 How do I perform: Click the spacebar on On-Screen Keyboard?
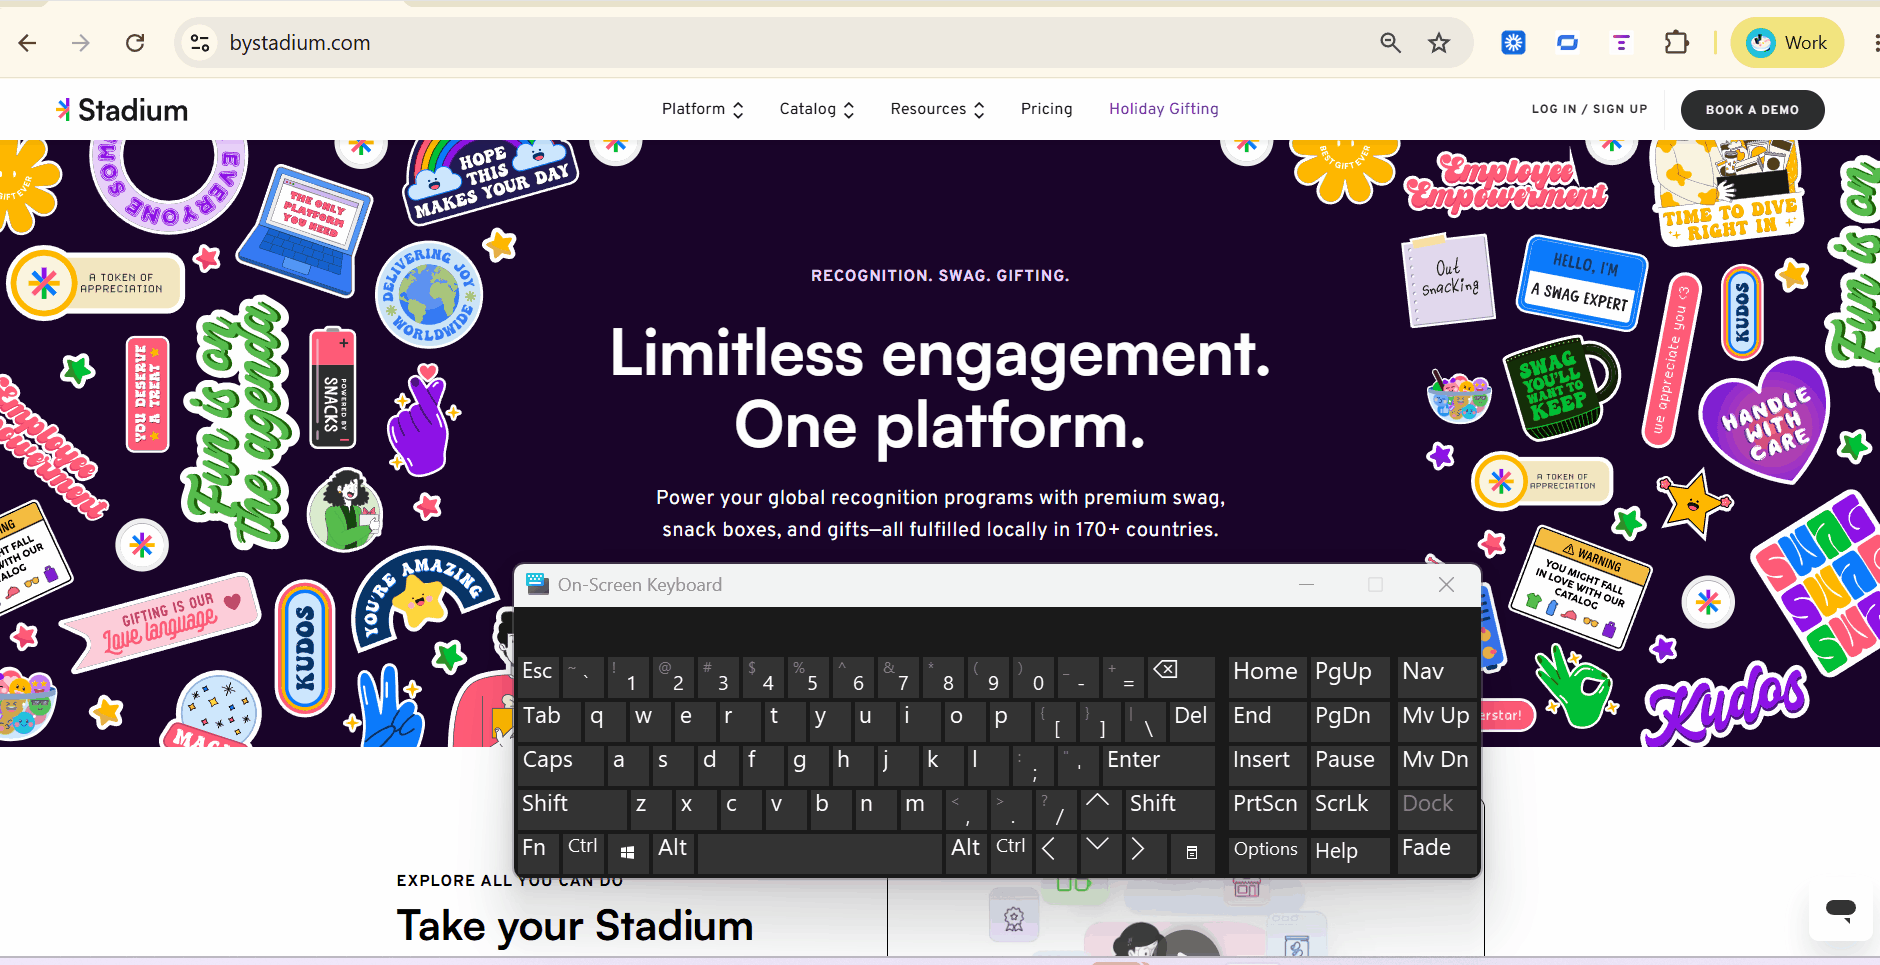tap(820, 853)
